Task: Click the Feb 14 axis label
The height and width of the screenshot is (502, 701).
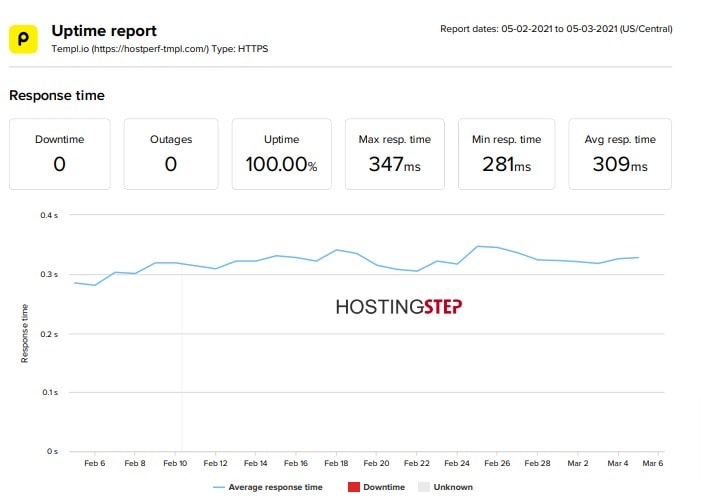Action: point(256,464)
